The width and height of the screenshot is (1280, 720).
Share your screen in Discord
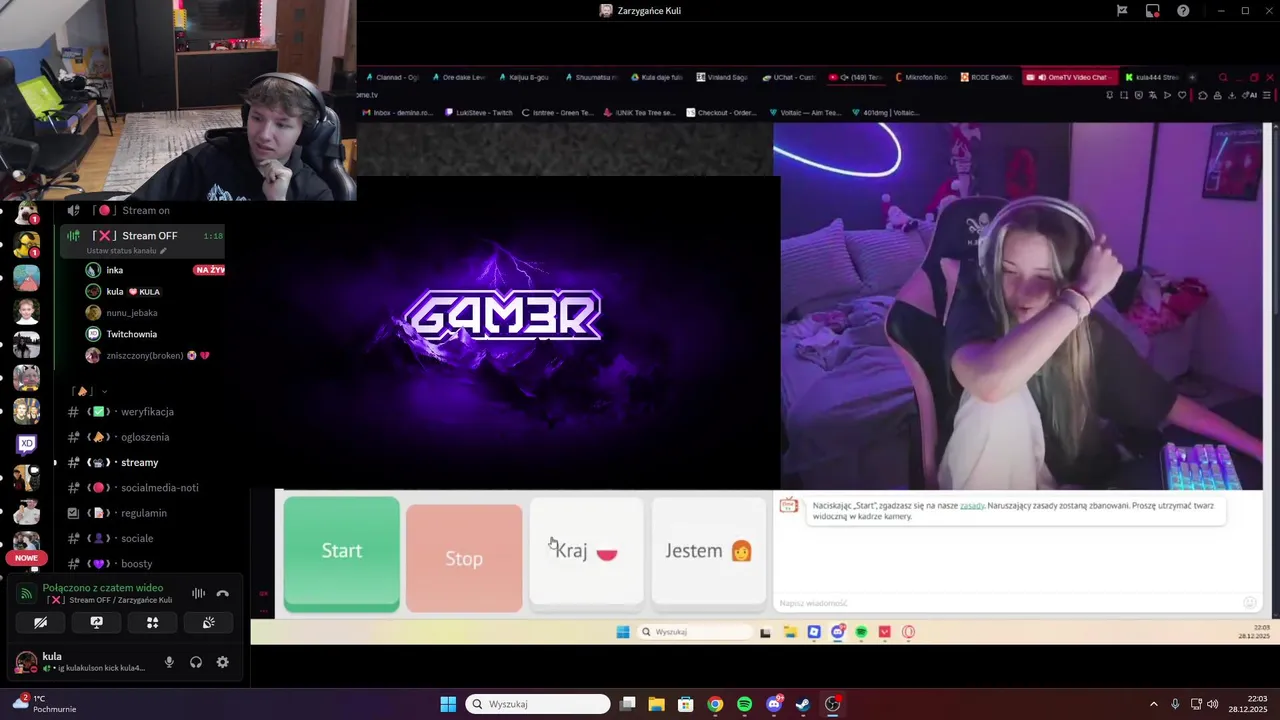coord(96,622)
